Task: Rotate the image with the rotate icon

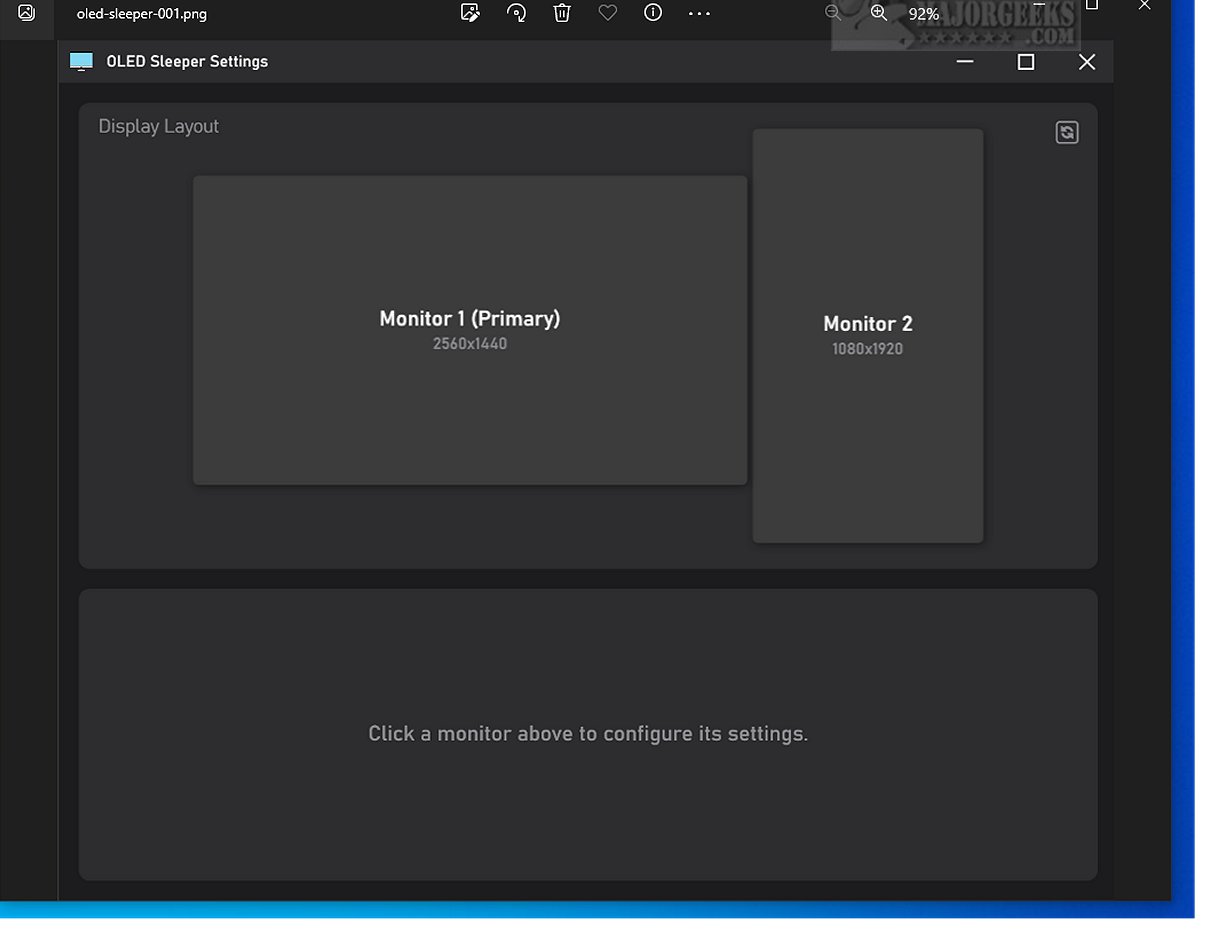Action: click(516, 13)
